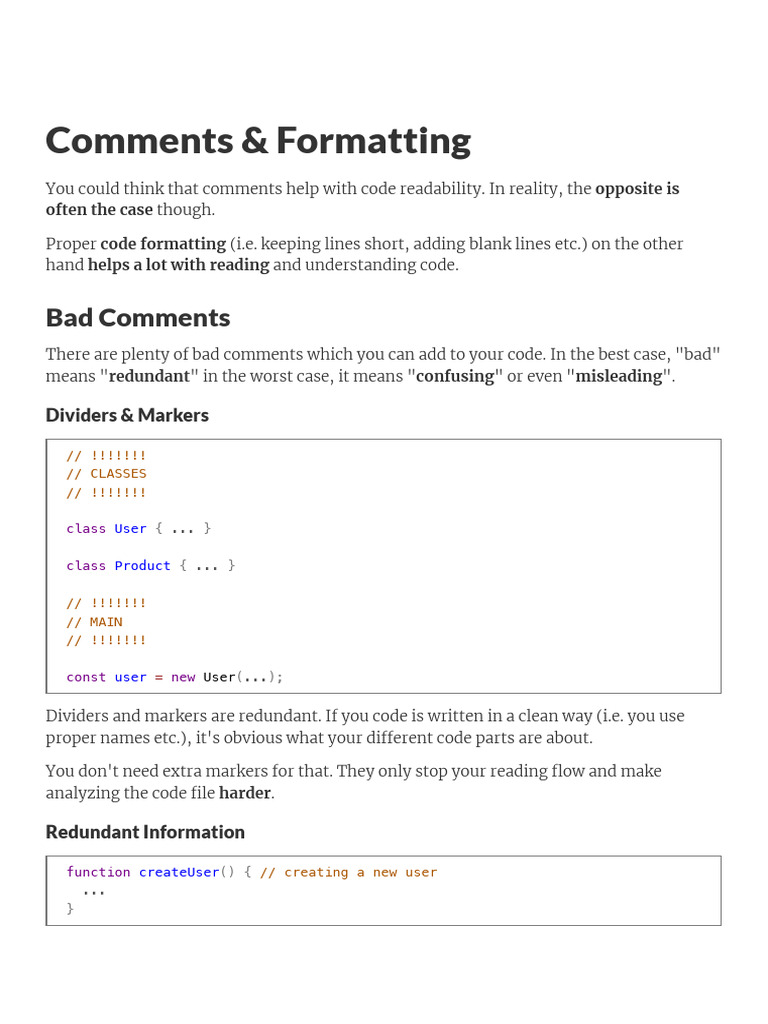The height and width of the screenshot is (1024, 768).
Task: Click the "// CLASSES" comment line
Action: [x=106, y=474]
